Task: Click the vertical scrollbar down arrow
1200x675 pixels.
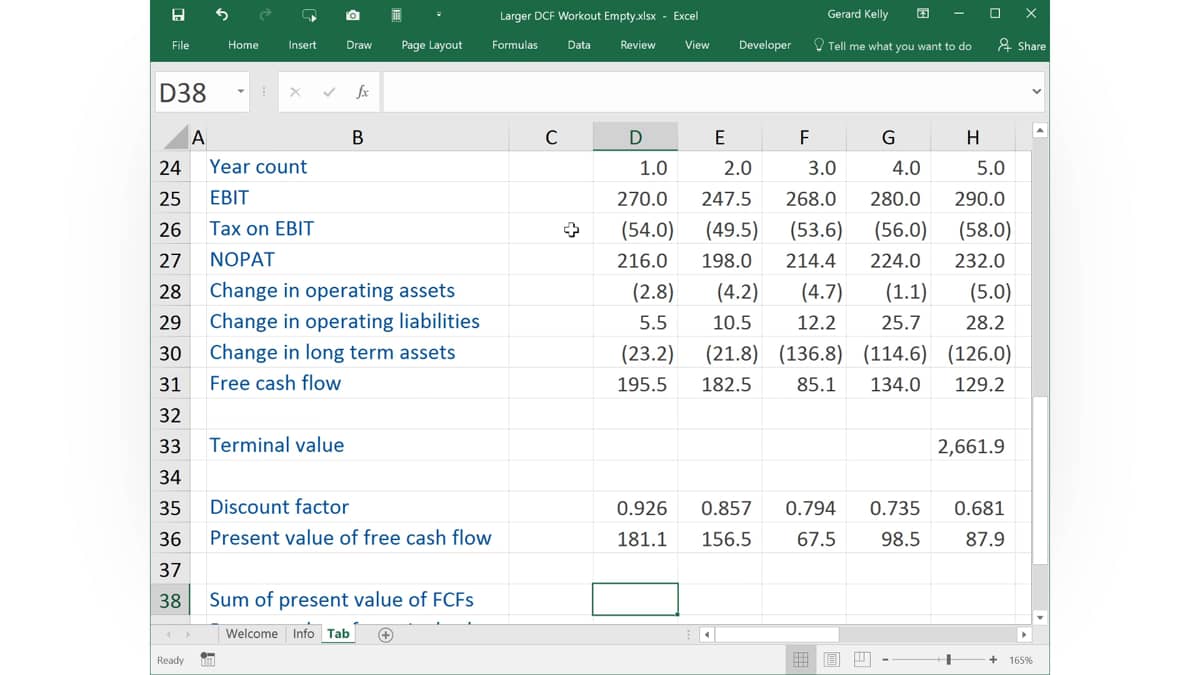Action: click(x=1040, y=617)
